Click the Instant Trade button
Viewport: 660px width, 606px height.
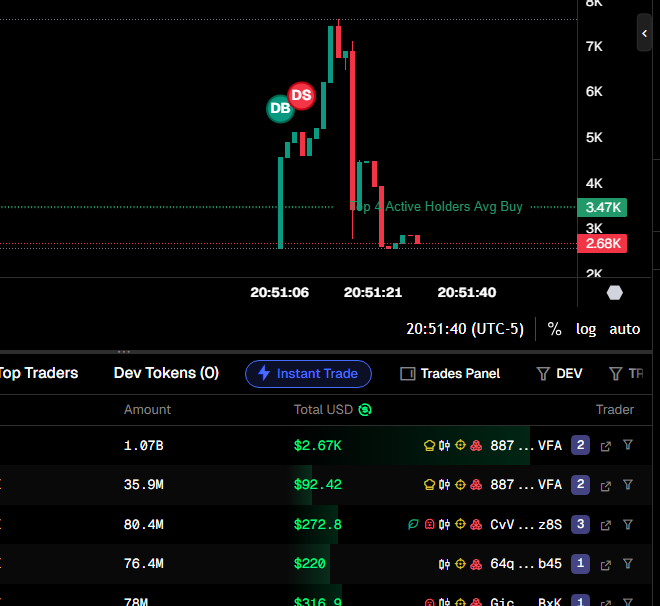click(x=308, y=374)
